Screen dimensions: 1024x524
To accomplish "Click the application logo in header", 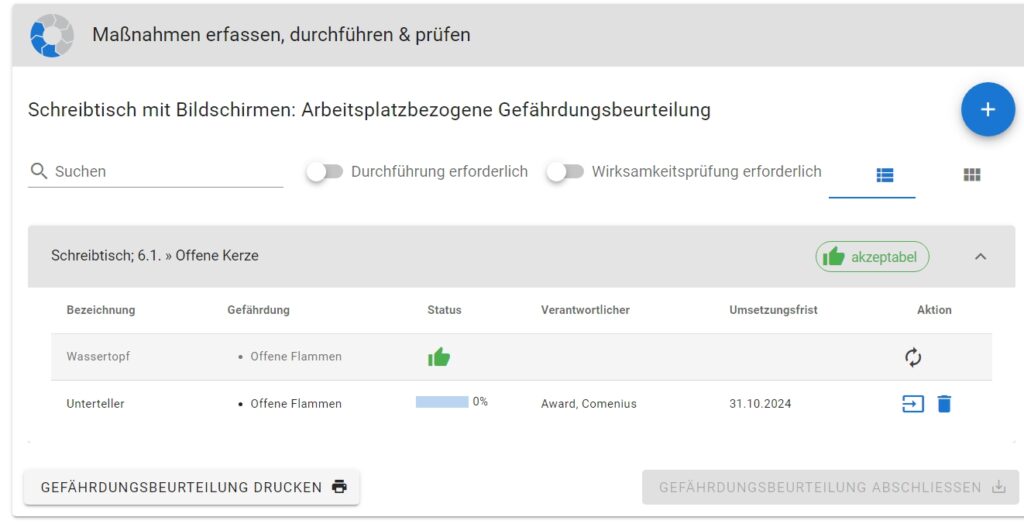I will point(52,35).
